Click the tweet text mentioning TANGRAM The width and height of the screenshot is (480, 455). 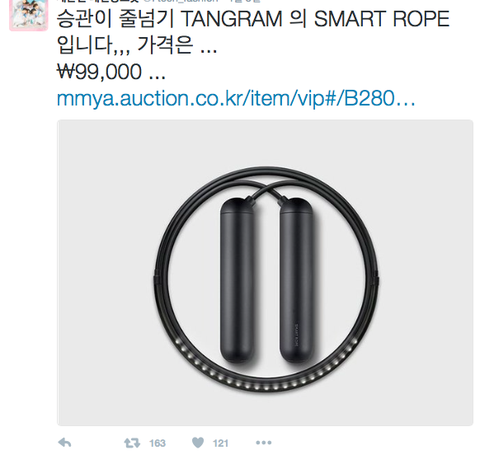(253, 19)
